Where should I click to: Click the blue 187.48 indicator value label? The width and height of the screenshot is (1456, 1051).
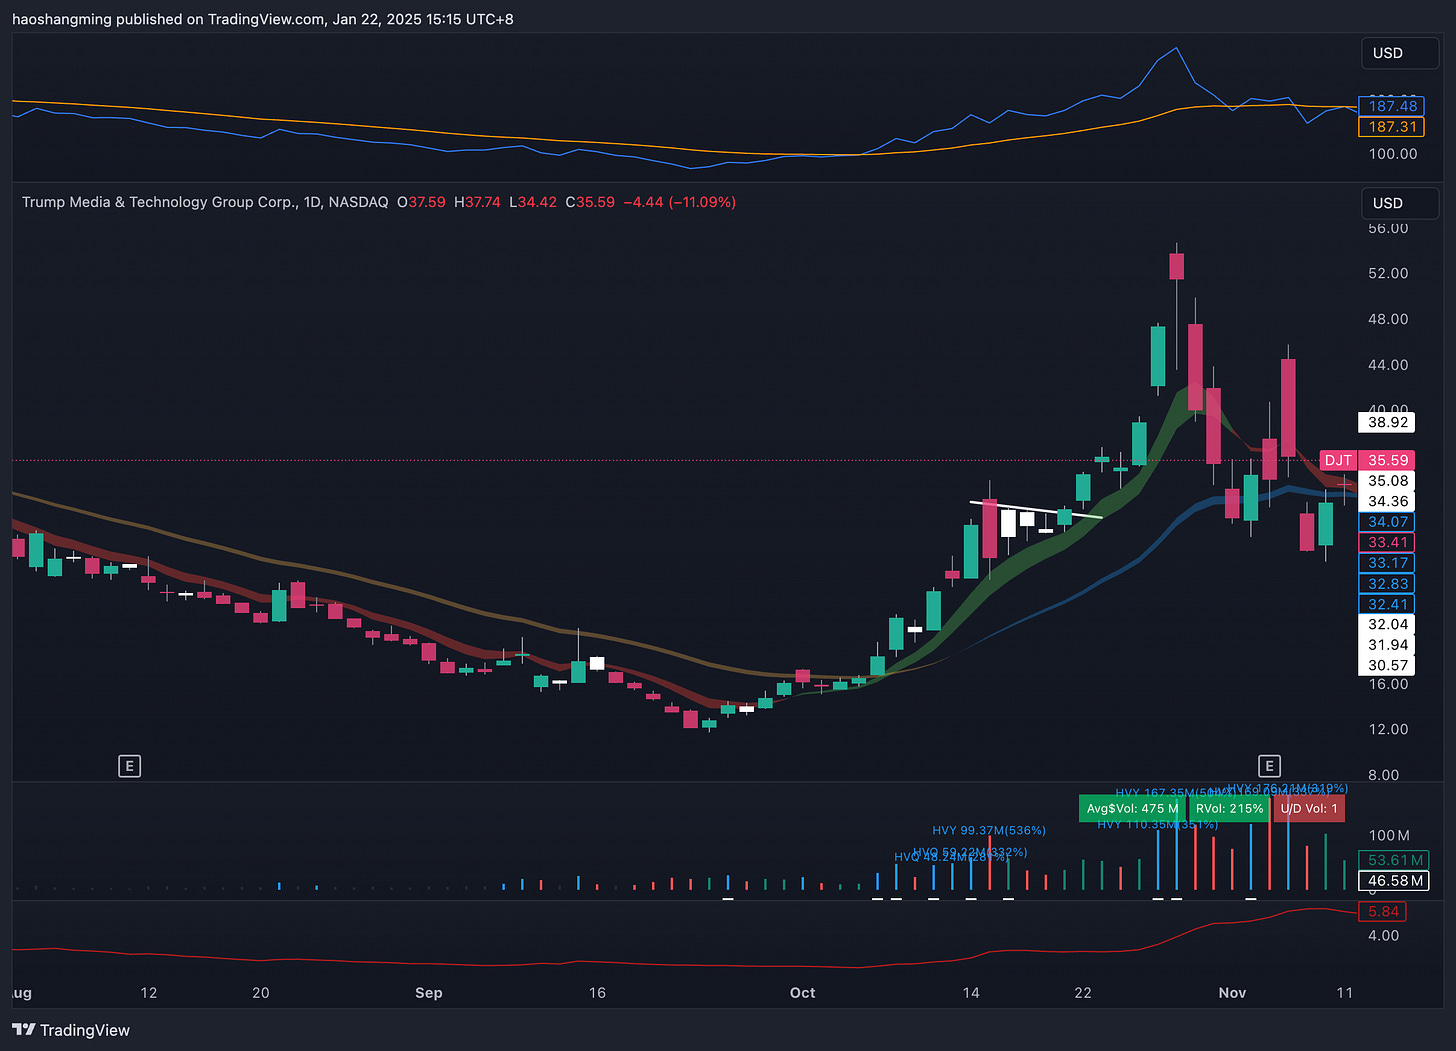tap(1393, 106)
